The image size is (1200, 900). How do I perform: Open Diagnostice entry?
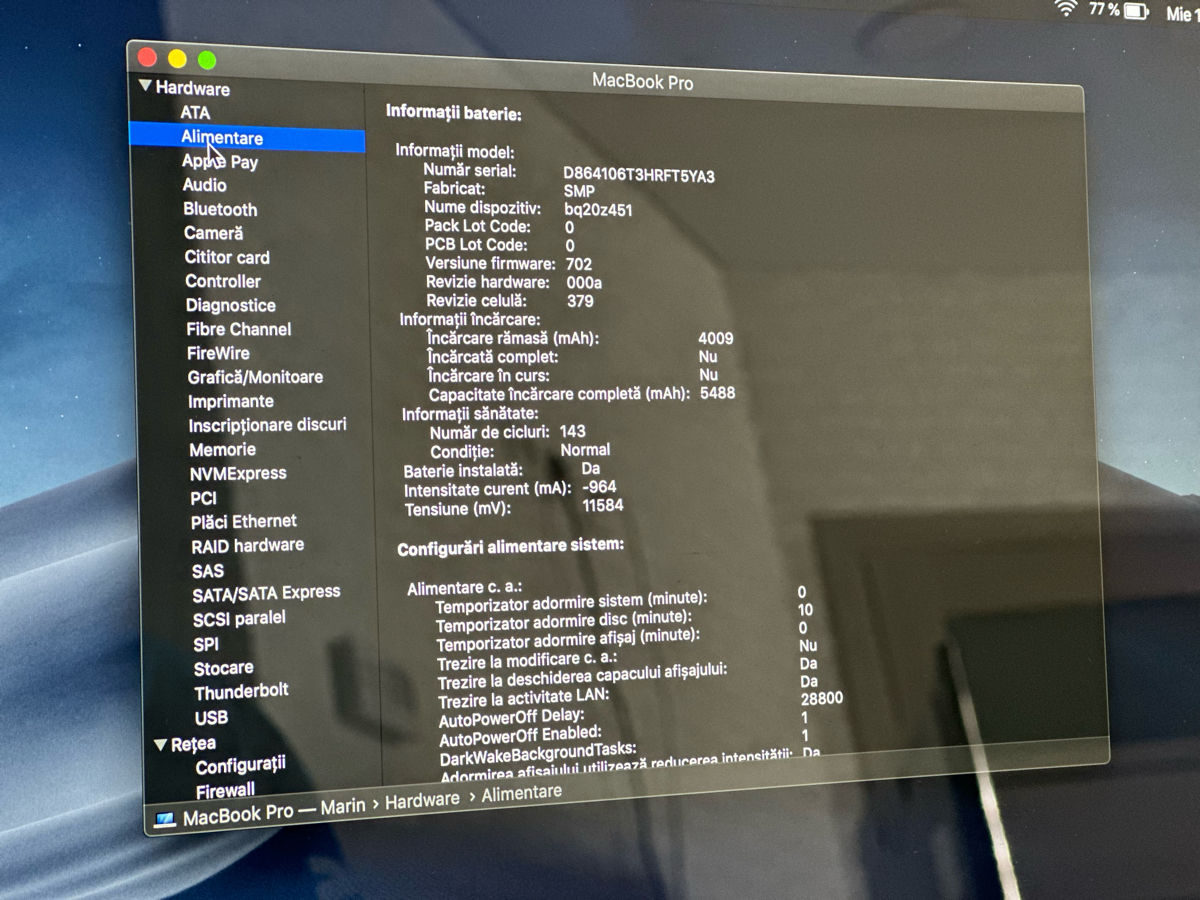(230, 305)
